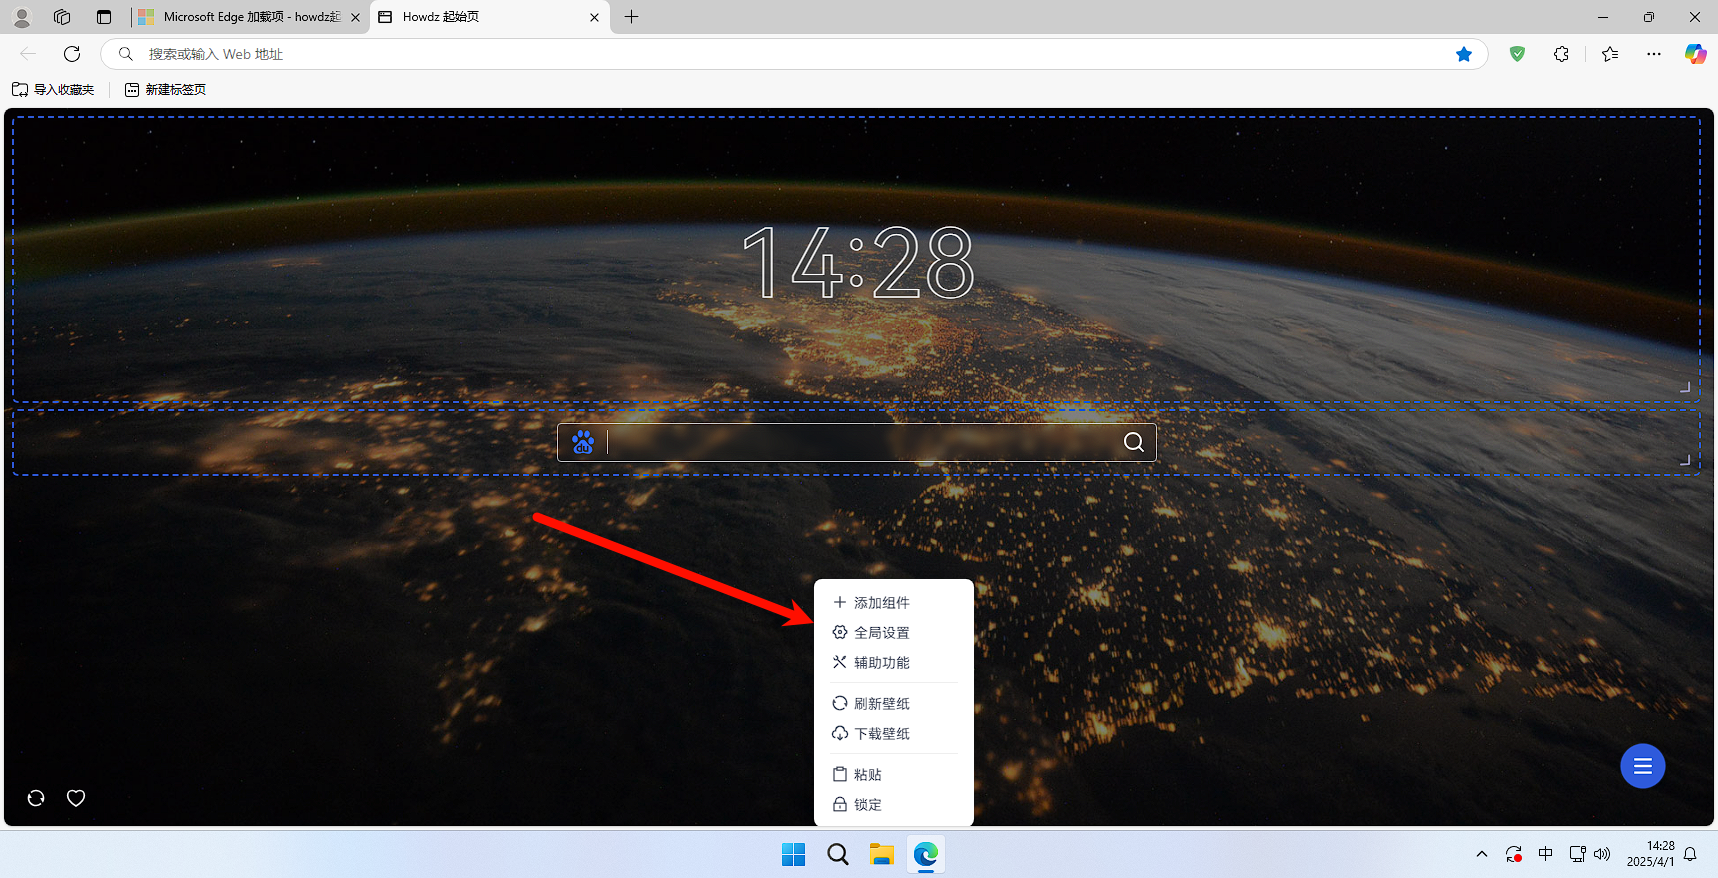This screenshot has height=878, width=1718.
Task: Open the Edge settings ellipsis menu
Action: [1653, 54]
